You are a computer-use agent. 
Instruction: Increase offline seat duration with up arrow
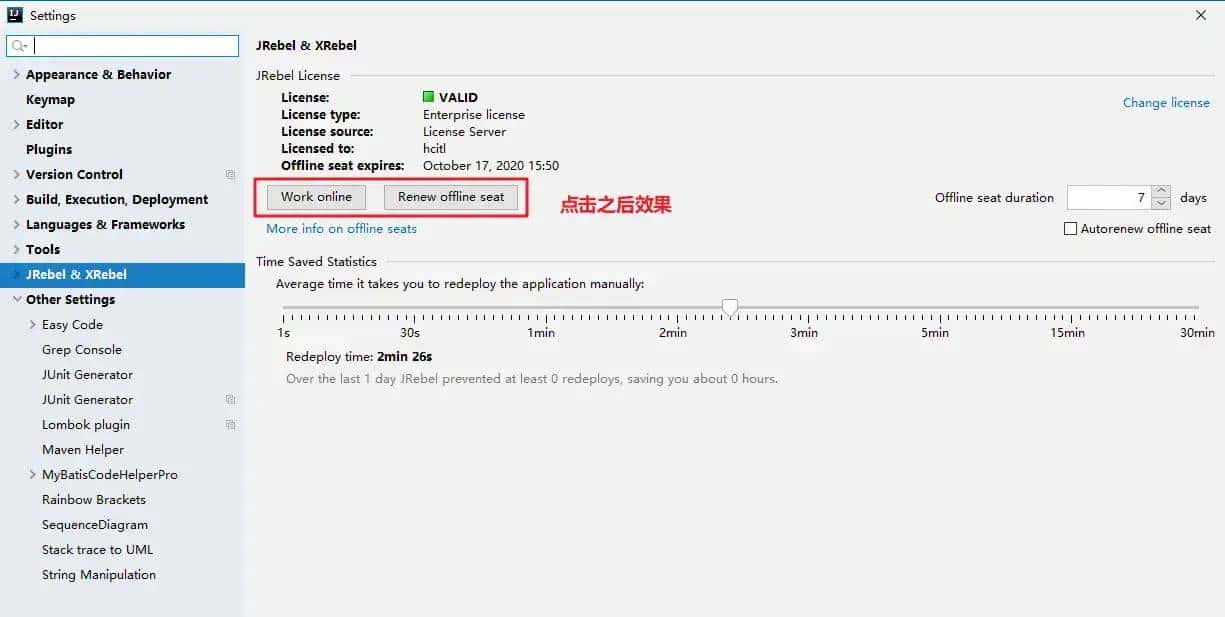(1161, 191)
